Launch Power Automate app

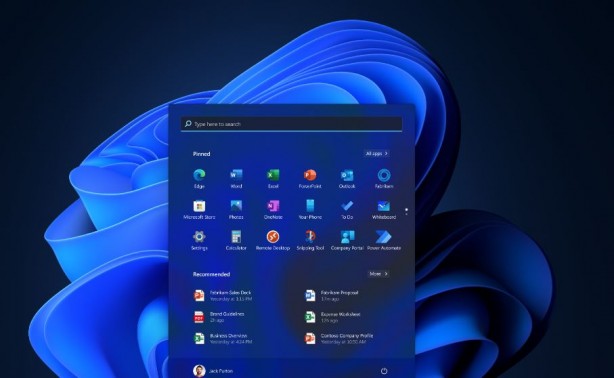click(x=384, y=241)
